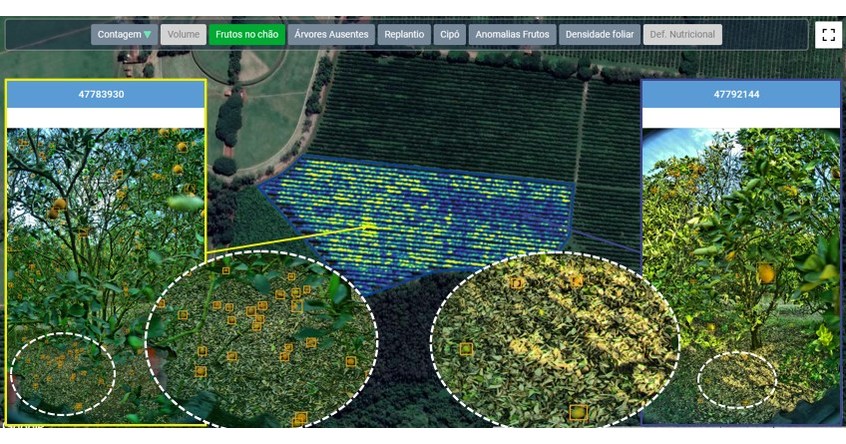Switch to the Replantio layer
Screen dimensions: 846x444
tap(404, 35)
